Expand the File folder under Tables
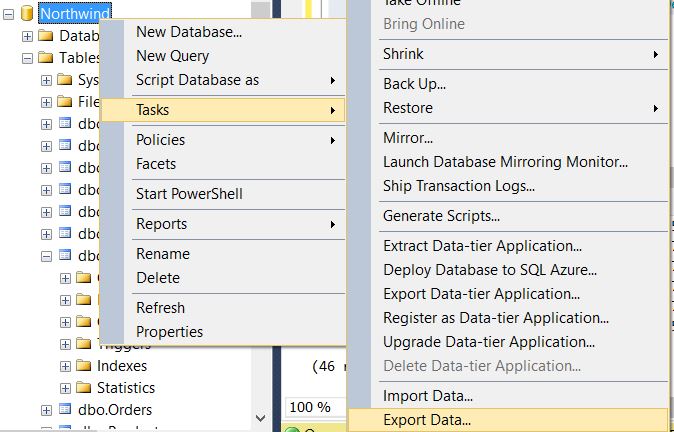Screen dimensions: 674x432 coord(46,102)
